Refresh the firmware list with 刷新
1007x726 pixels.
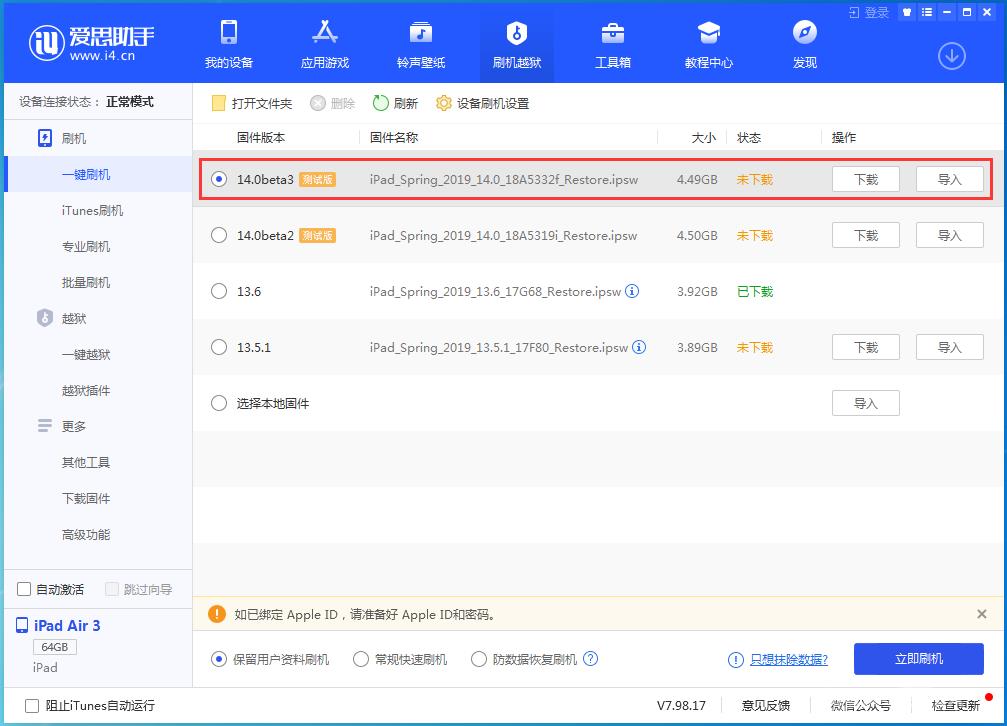point(394,102)
